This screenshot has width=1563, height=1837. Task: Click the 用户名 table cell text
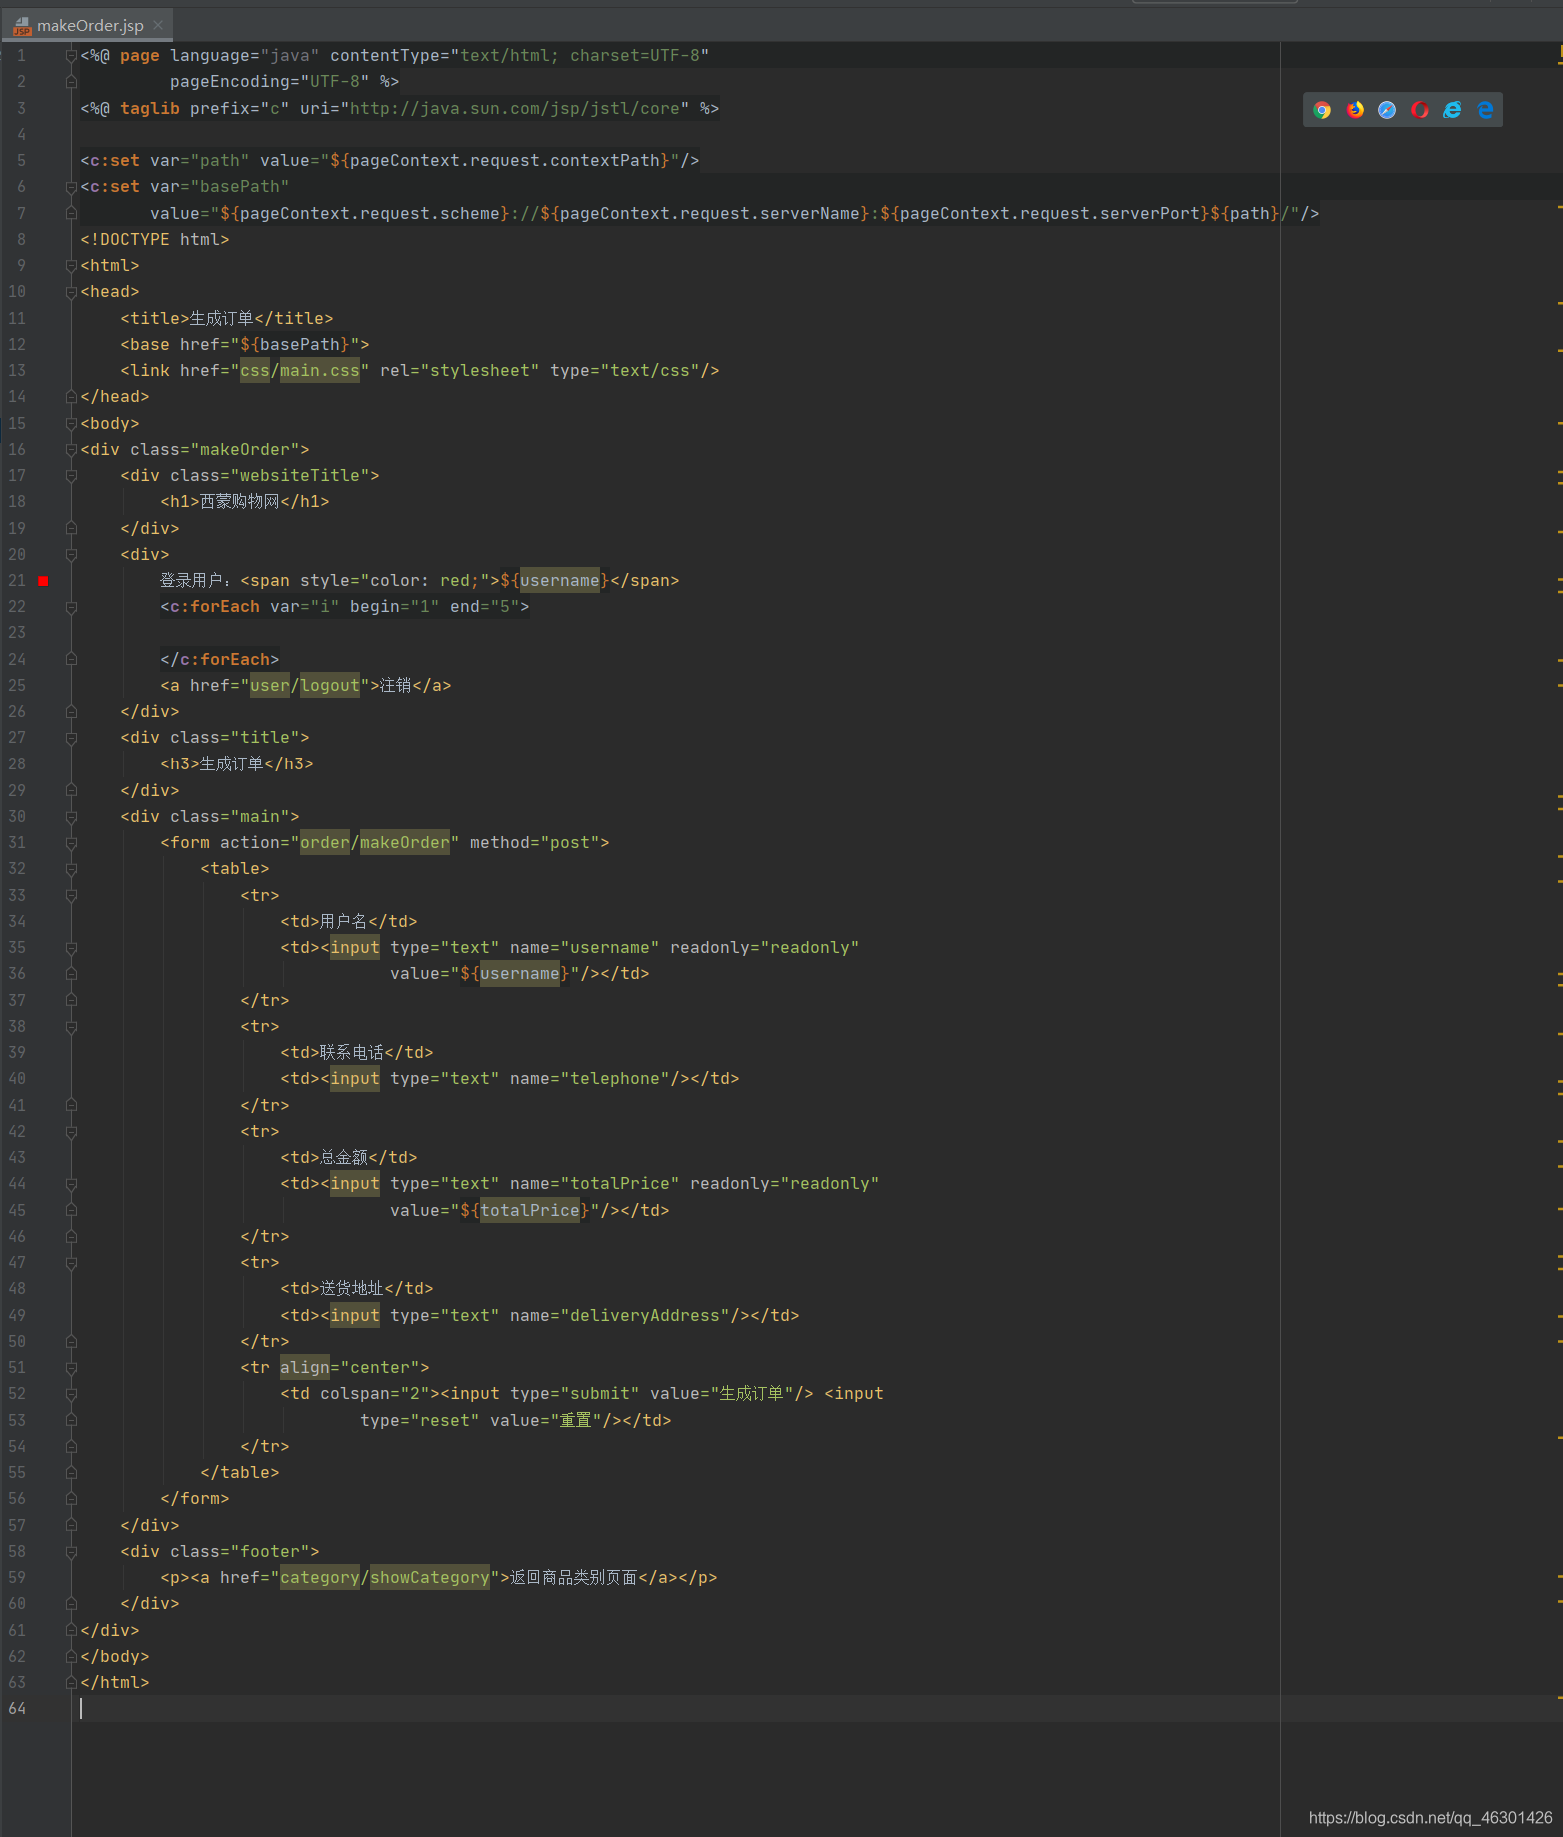(344, 922)
